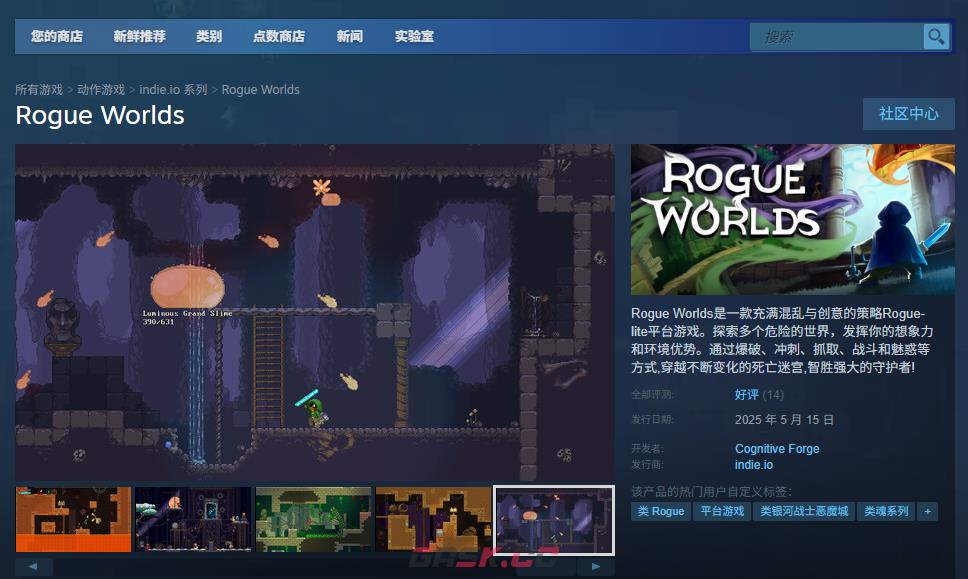Select the yellow sand cave thumbnail
968x579 pixels.
click(x=433, y=519)
